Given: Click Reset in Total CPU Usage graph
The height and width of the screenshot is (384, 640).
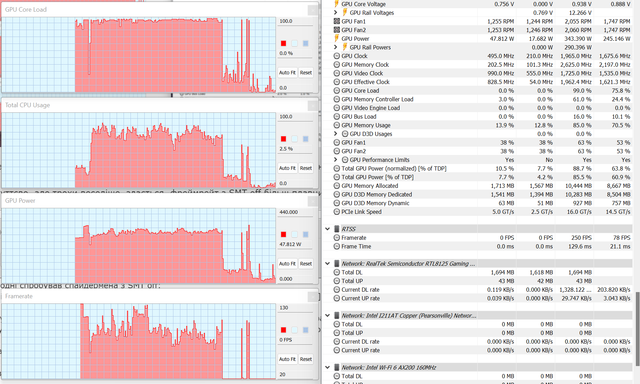Looking at the screenshot, I should click(306, 168).
